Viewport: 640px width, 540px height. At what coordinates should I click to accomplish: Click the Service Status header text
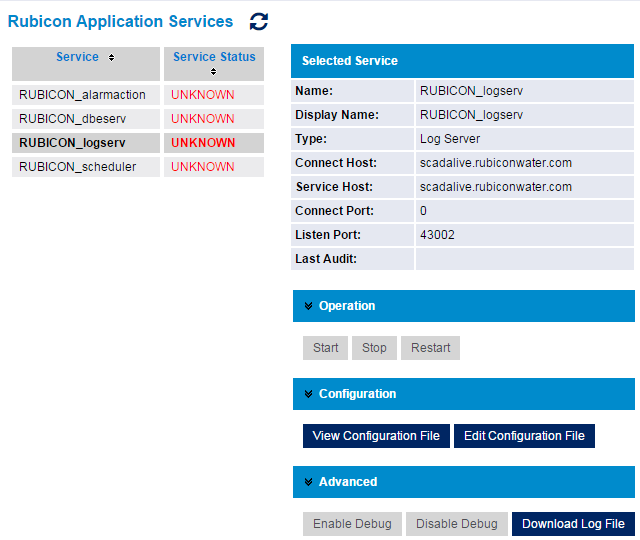[214, 57]
